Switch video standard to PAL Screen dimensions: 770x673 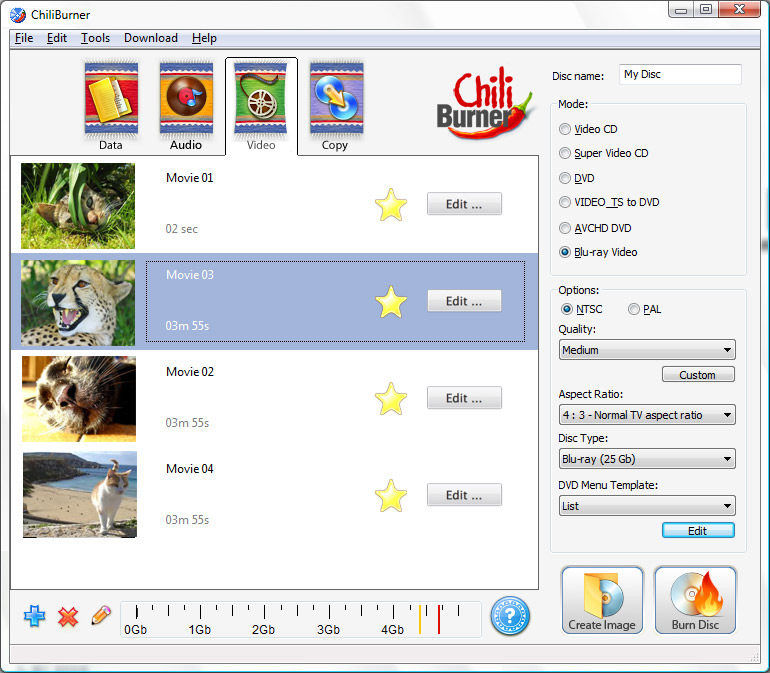[634, 310]
